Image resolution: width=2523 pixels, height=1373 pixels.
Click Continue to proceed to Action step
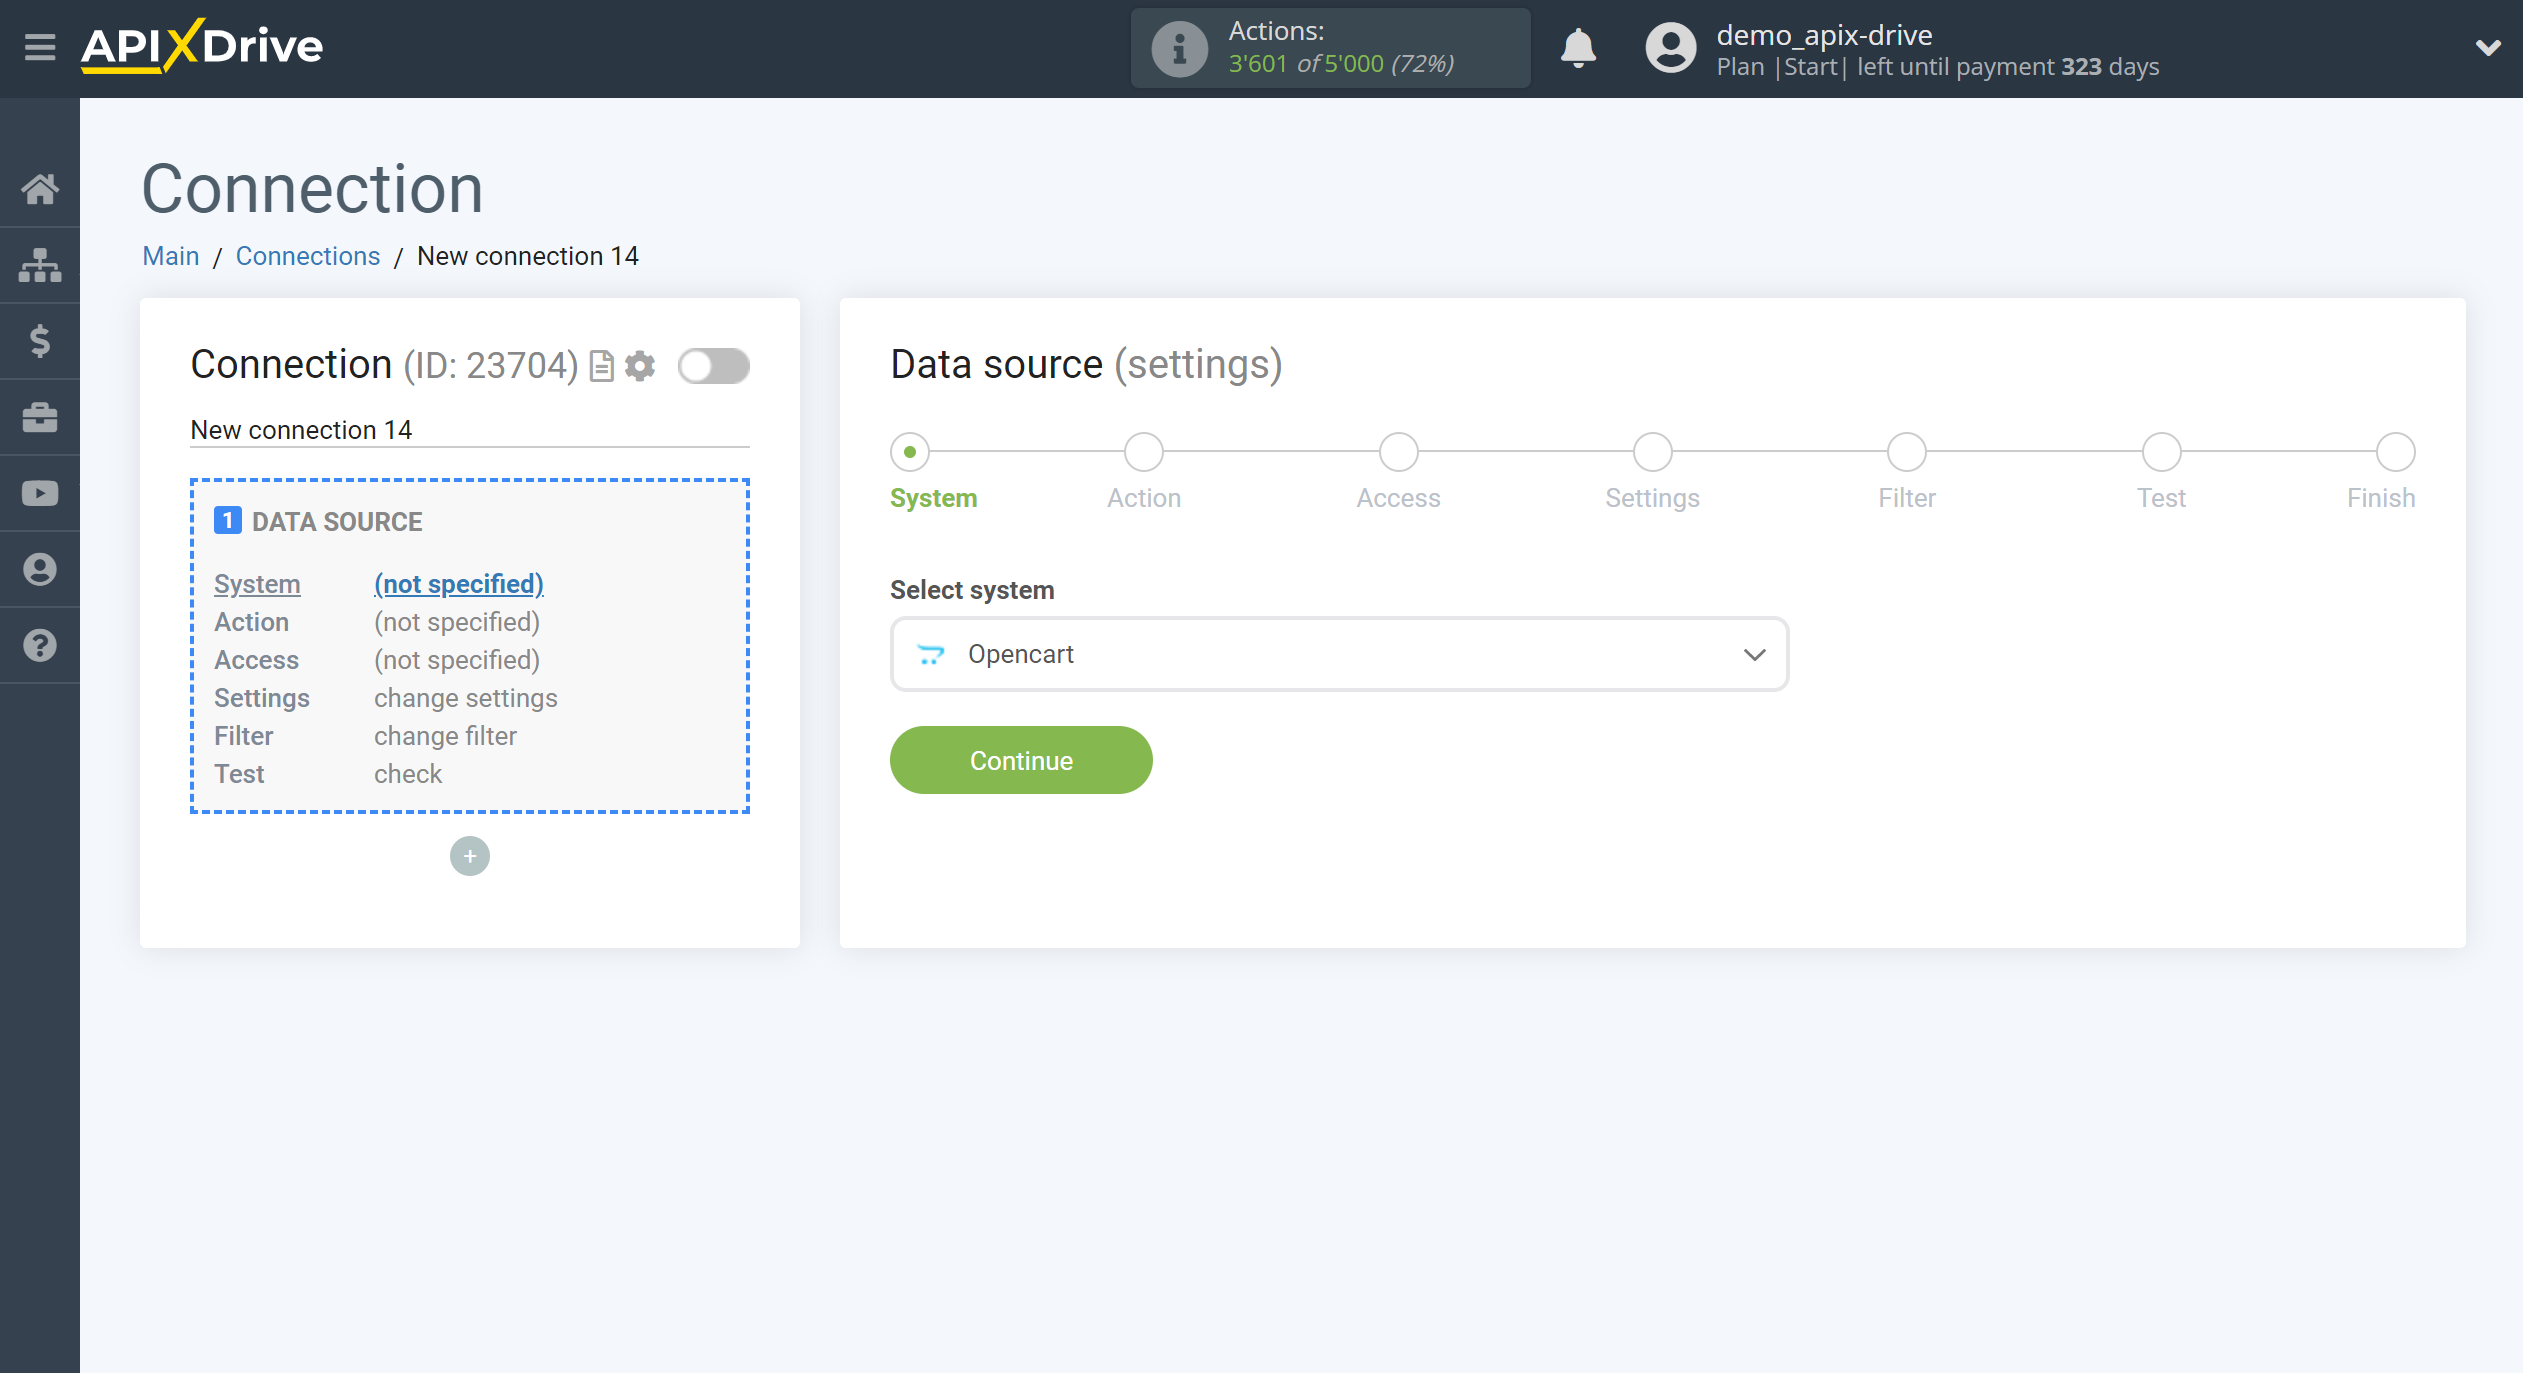pyautogui.click(x=1021, y=761)
